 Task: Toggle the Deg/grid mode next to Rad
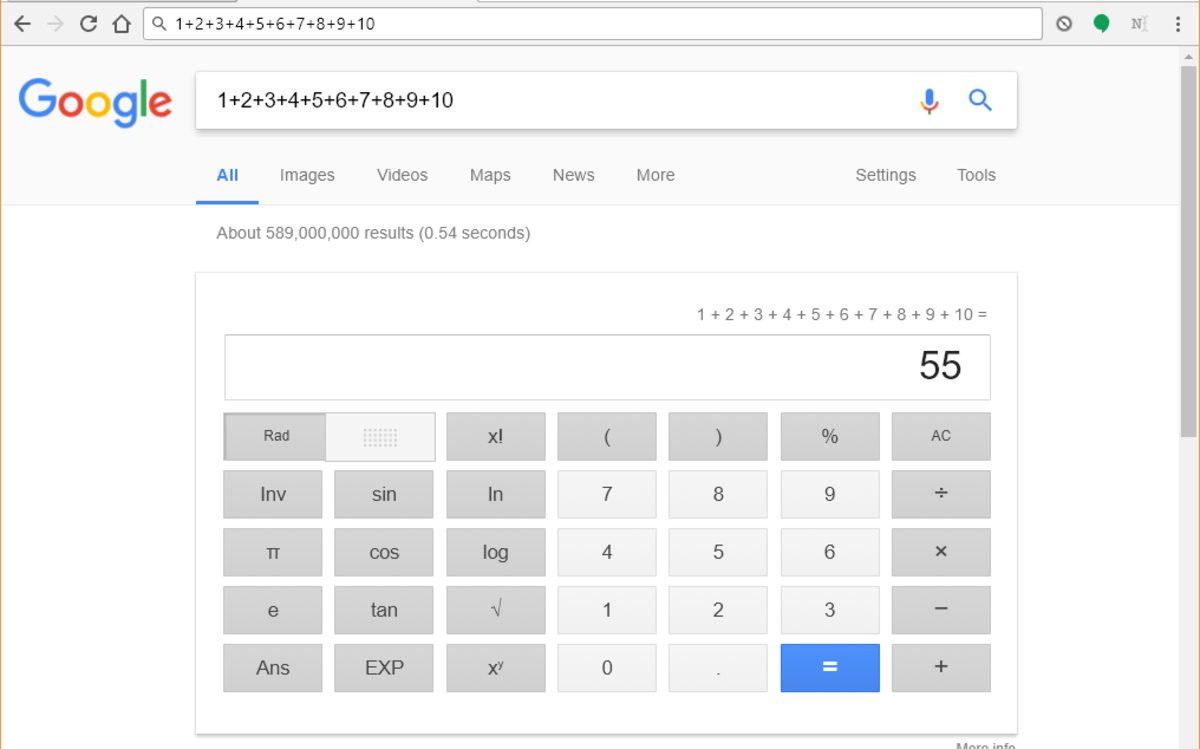[x=380, y=437]
